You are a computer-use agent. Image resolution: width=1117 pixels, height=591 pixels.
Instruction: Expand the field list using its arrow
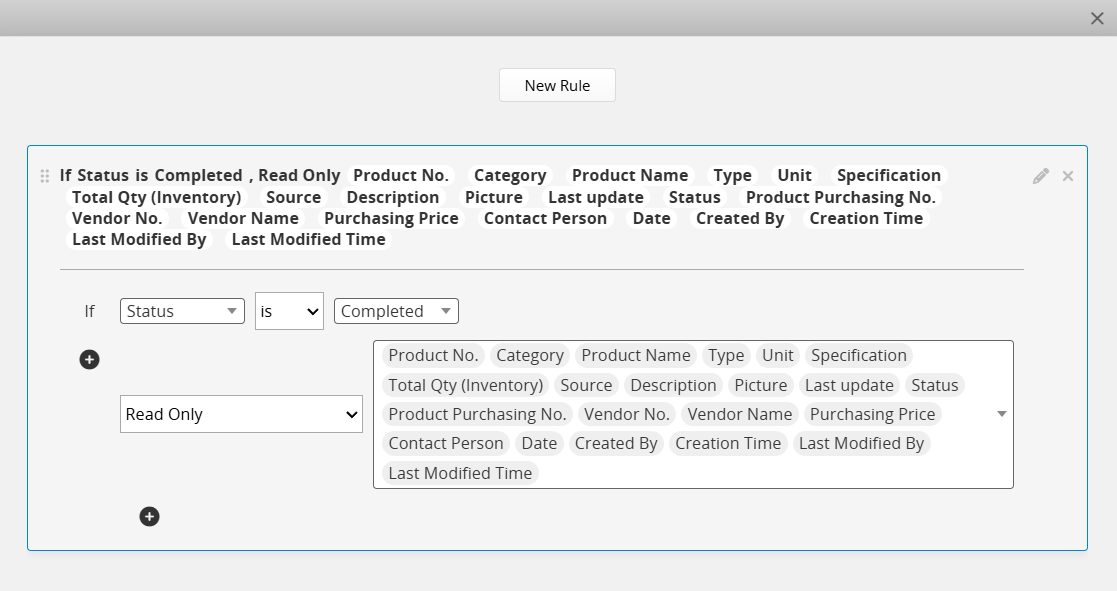click(1001, 414)
